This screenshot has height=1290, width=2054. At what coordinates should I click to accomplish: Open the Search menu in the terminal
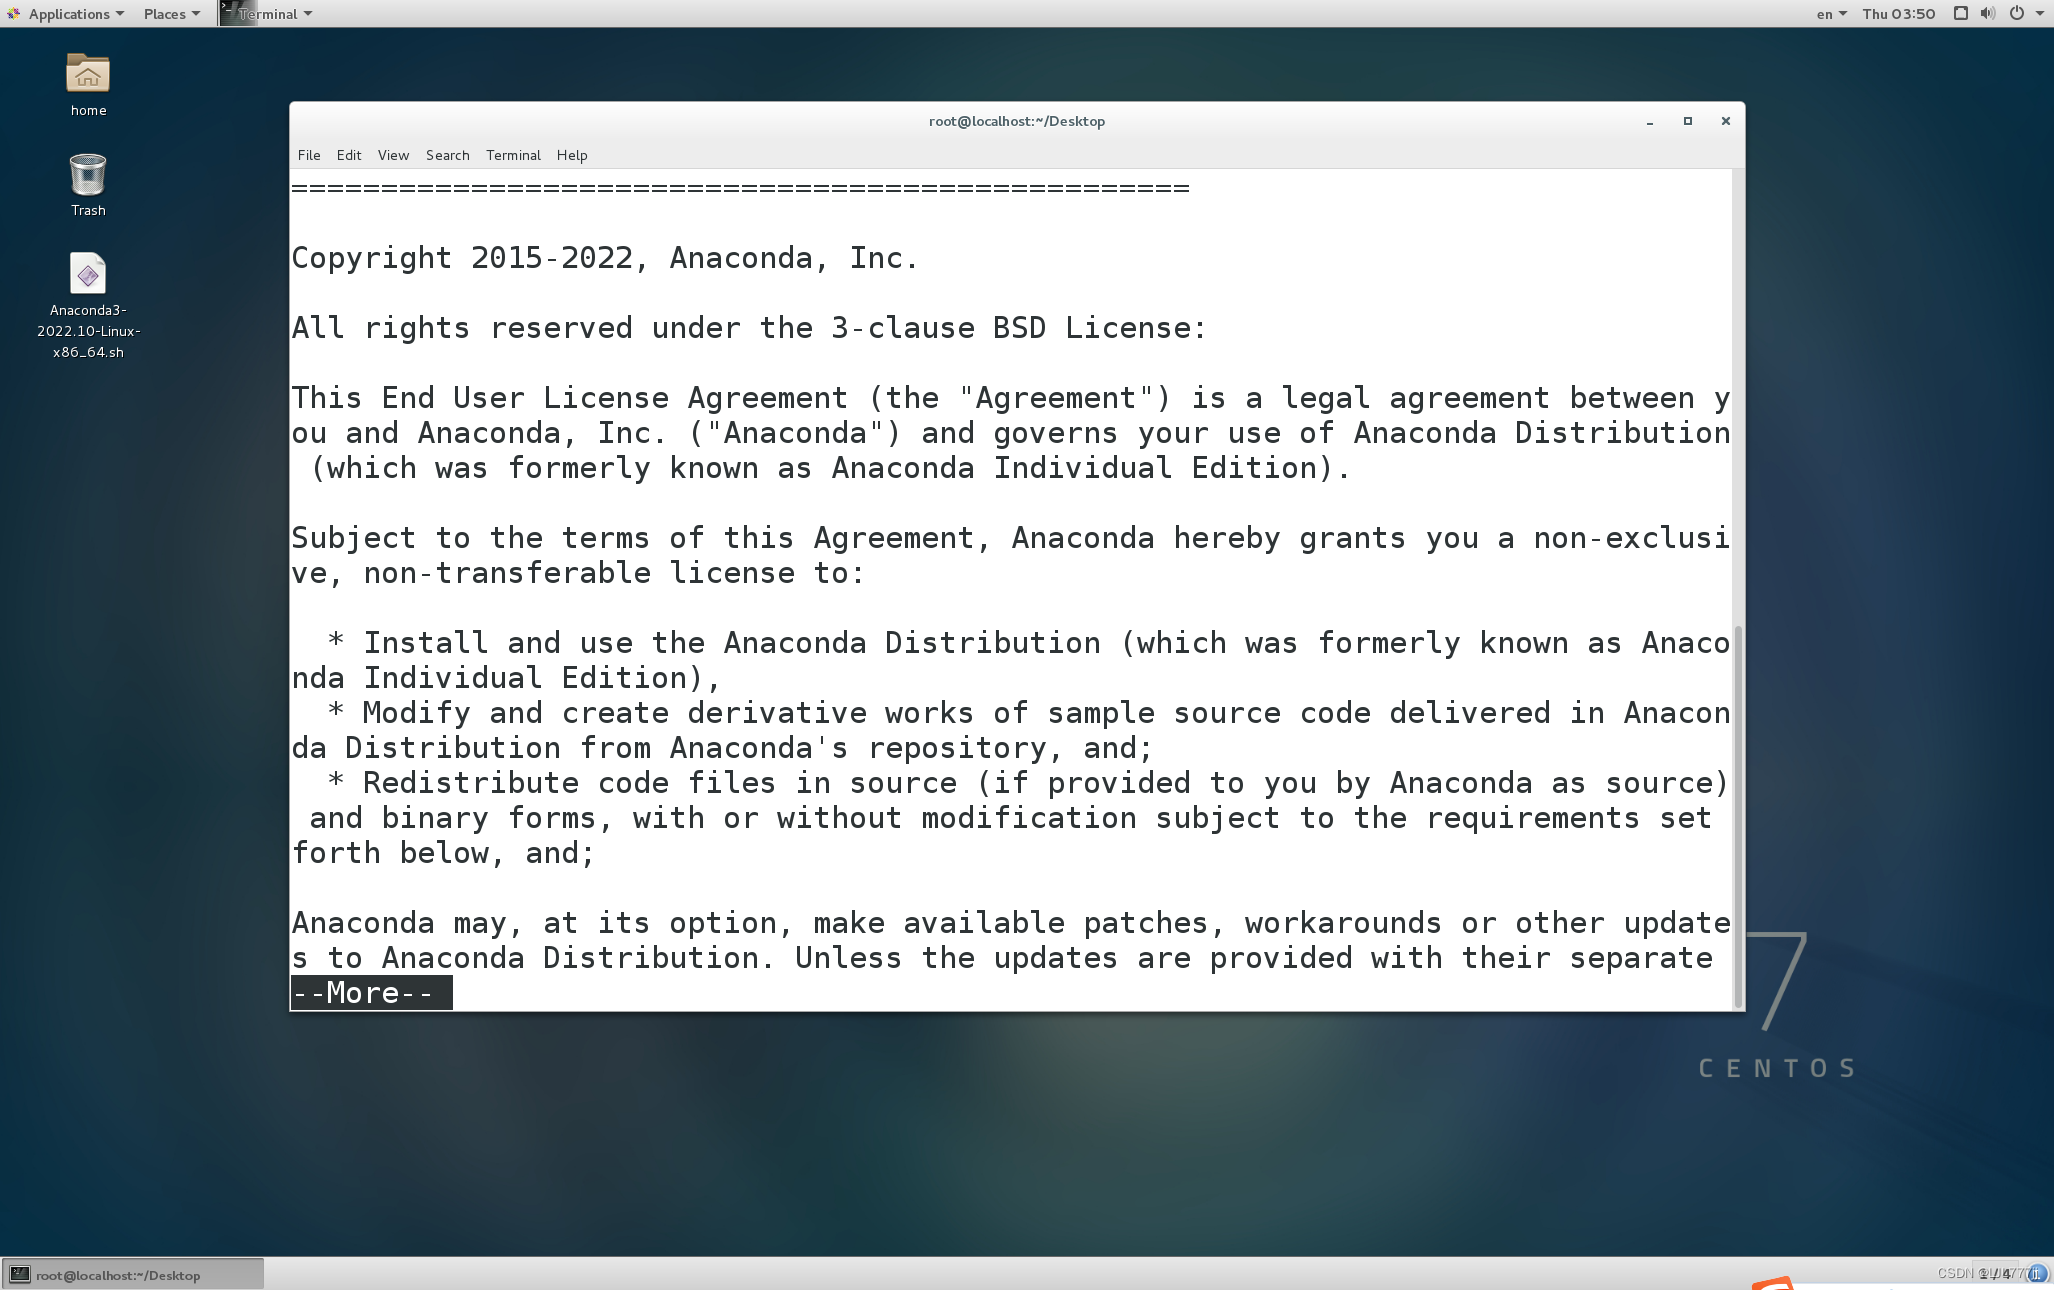pyautogui.click(x=447, y=155)
